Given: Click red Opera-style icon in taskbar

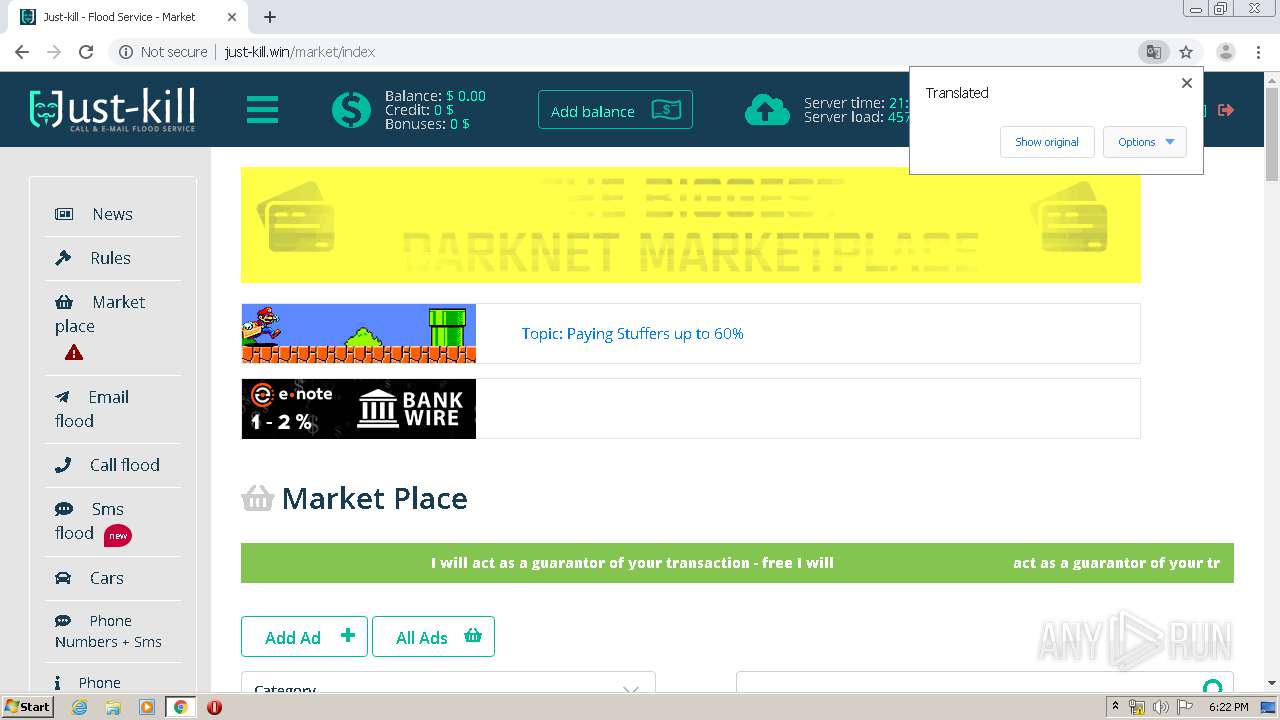Looking at the screenshot, I should pyautogui.click(x=214, y=707).
